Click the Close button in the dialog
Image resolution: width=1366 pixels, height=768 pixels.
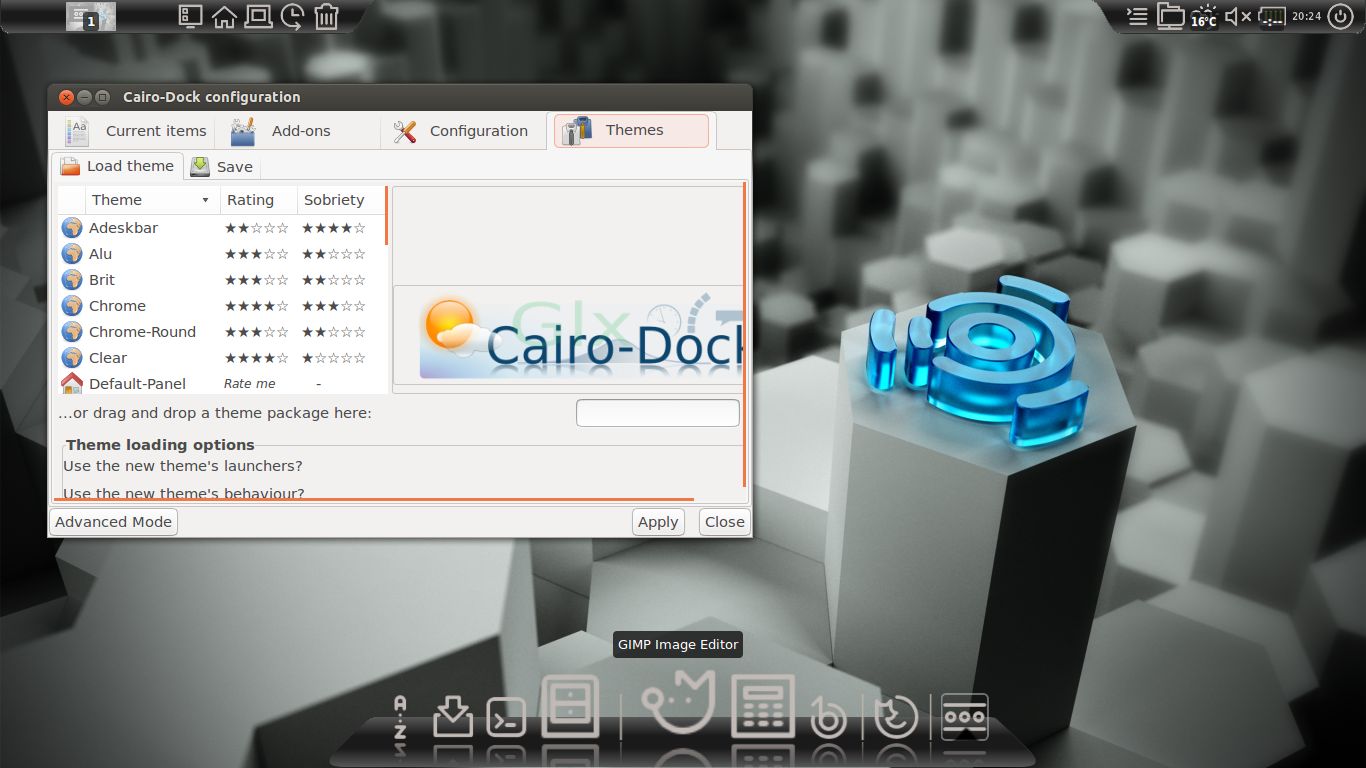point(725,522)
